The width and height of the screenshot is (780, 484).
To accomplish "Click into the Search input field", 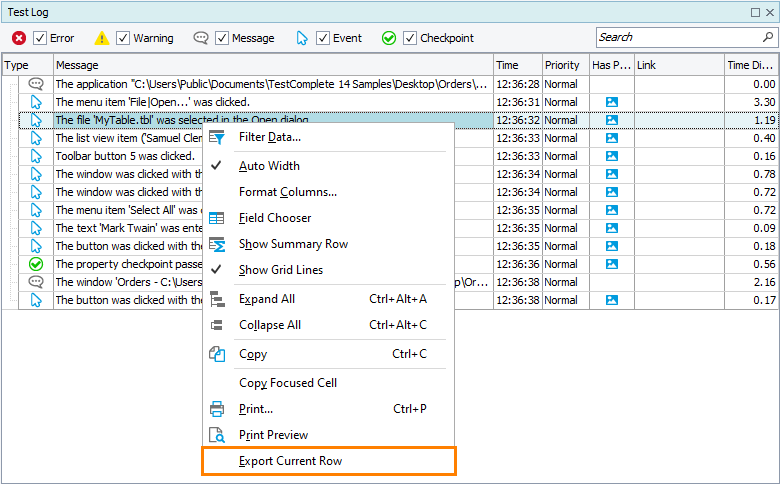I will (x=678, y=37).
